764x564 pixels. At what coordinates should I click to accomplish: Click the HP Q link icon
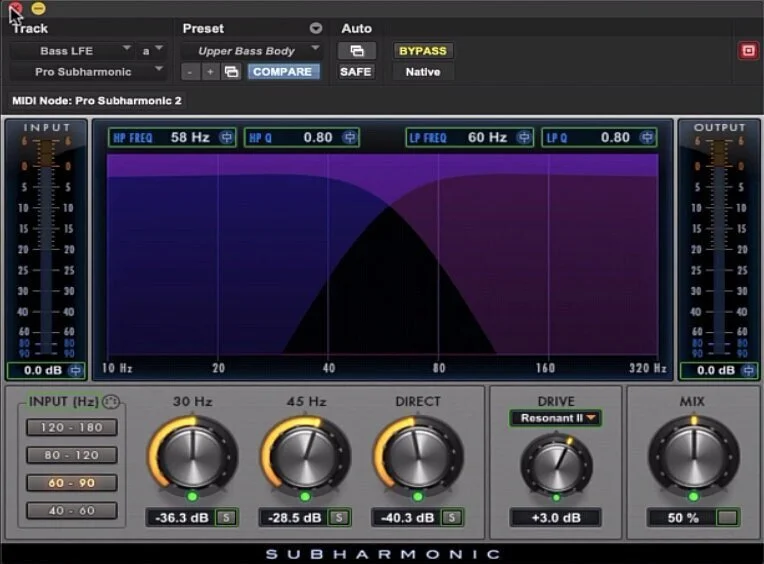tap(349, 137)
